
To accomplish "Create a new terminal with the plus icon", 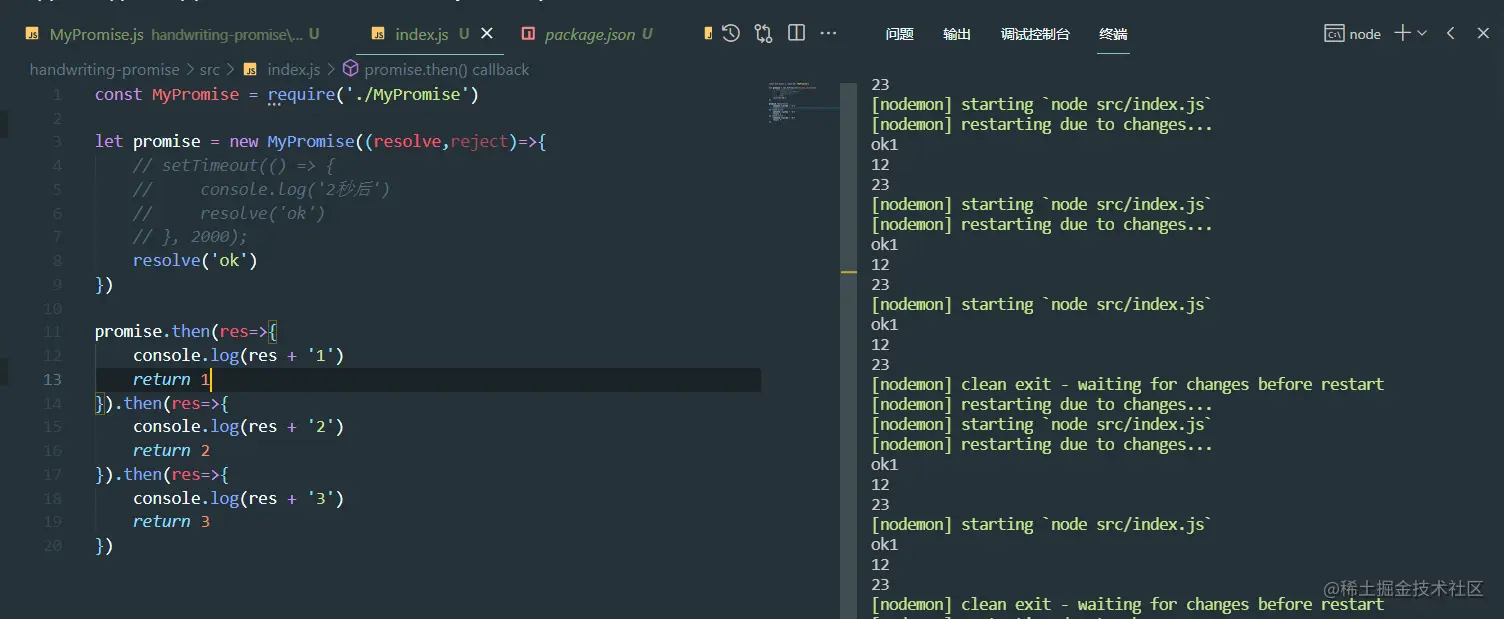I will [x=1402, y=33].
